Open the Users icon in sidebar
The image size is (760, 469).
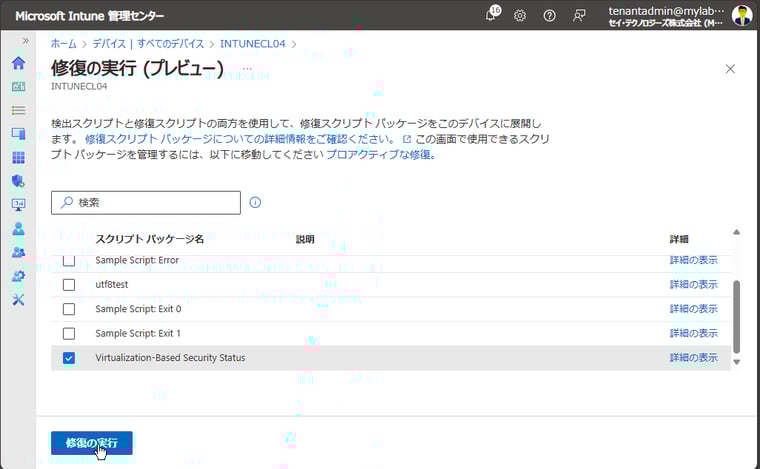click(x=18, y=229)
